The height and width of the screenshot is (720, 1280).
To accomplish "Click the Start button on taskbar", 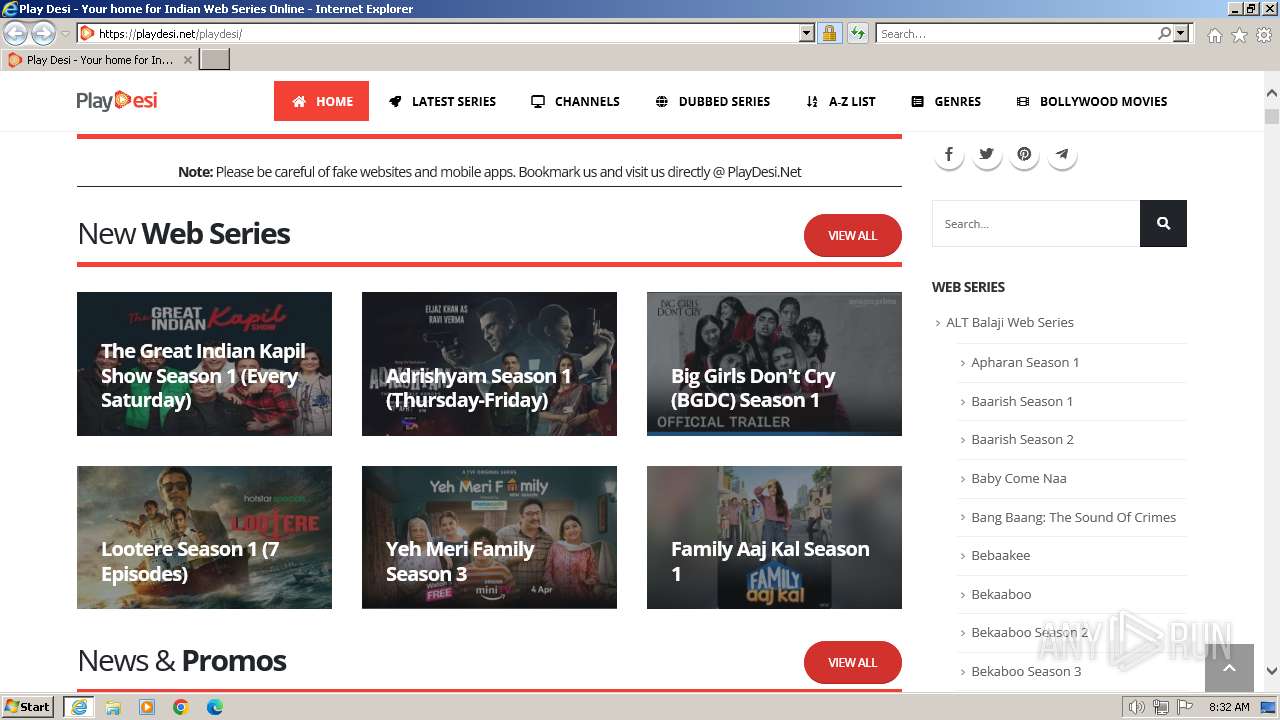I will point(27,706).
